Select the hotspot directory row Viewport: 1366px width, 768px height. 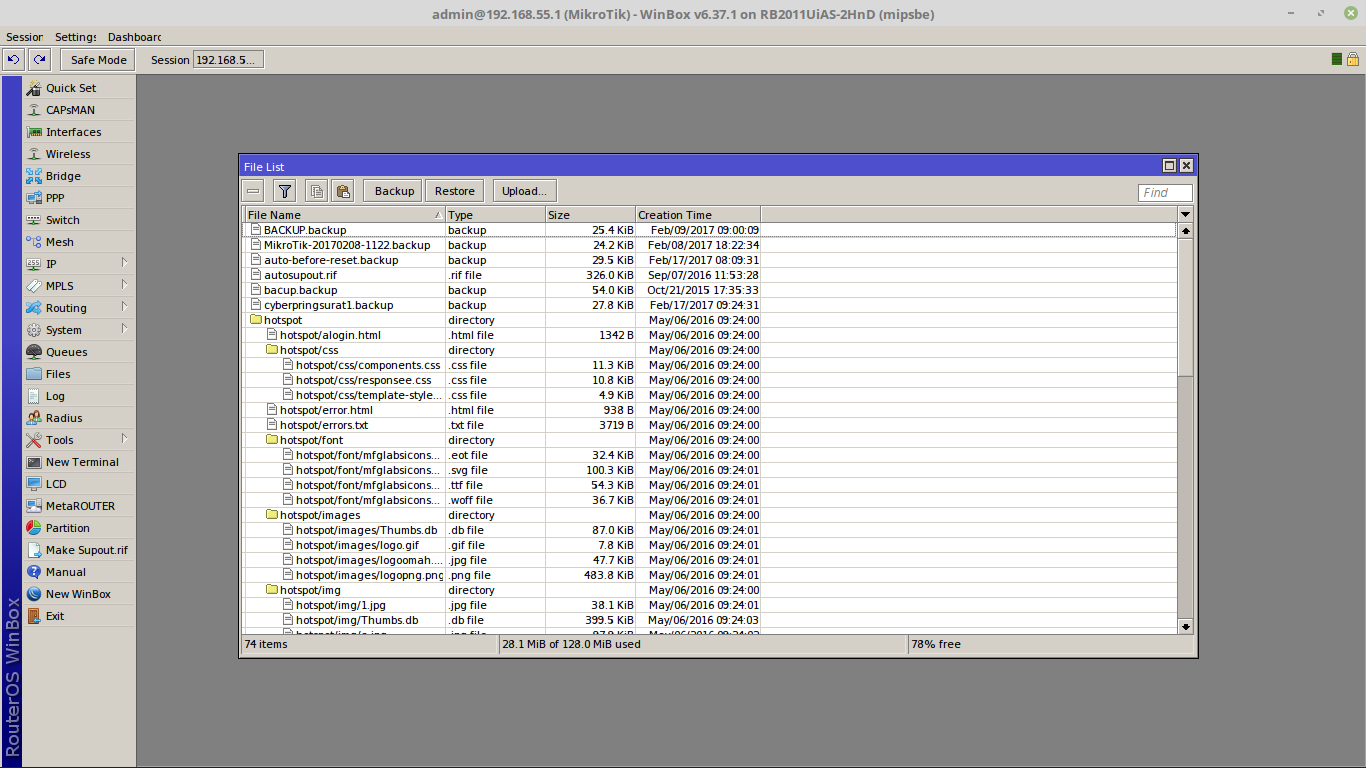709,320
